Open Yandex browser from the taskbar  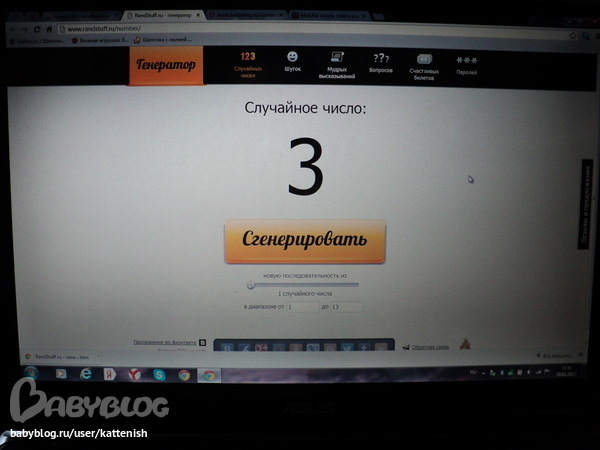click(134, 374)
